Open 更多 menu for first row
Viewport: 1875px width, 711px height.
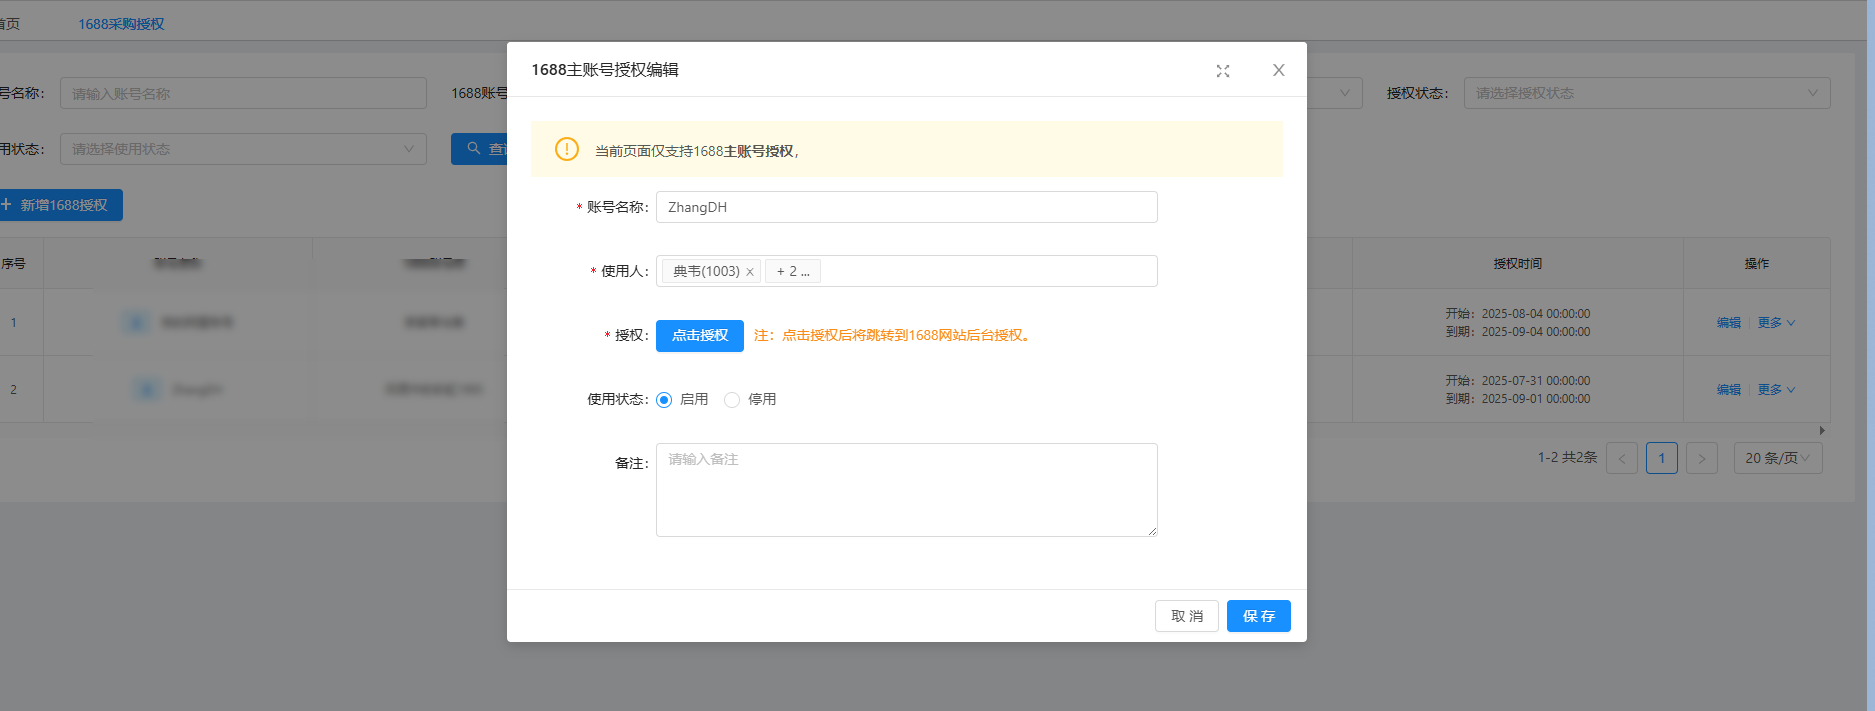coord(1776,323)
